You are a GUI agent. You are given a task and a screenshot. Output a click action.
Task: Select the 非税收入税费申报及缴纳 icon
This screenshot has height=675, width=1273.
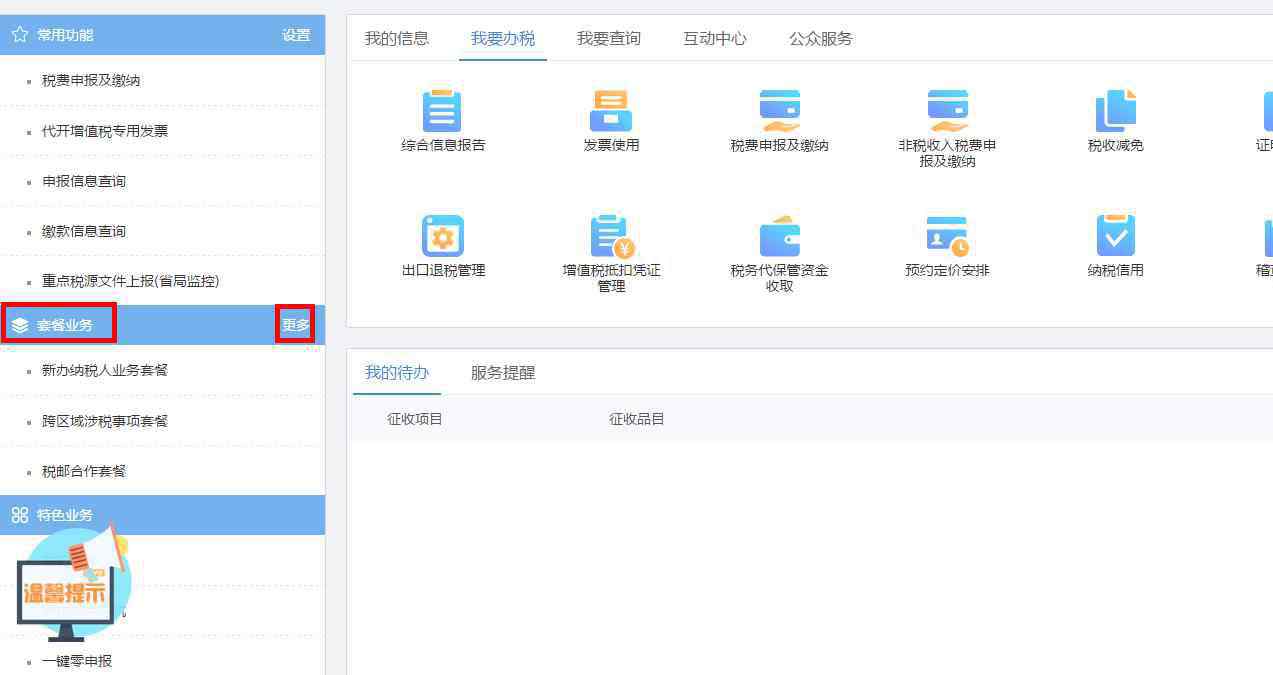(947, 111)
